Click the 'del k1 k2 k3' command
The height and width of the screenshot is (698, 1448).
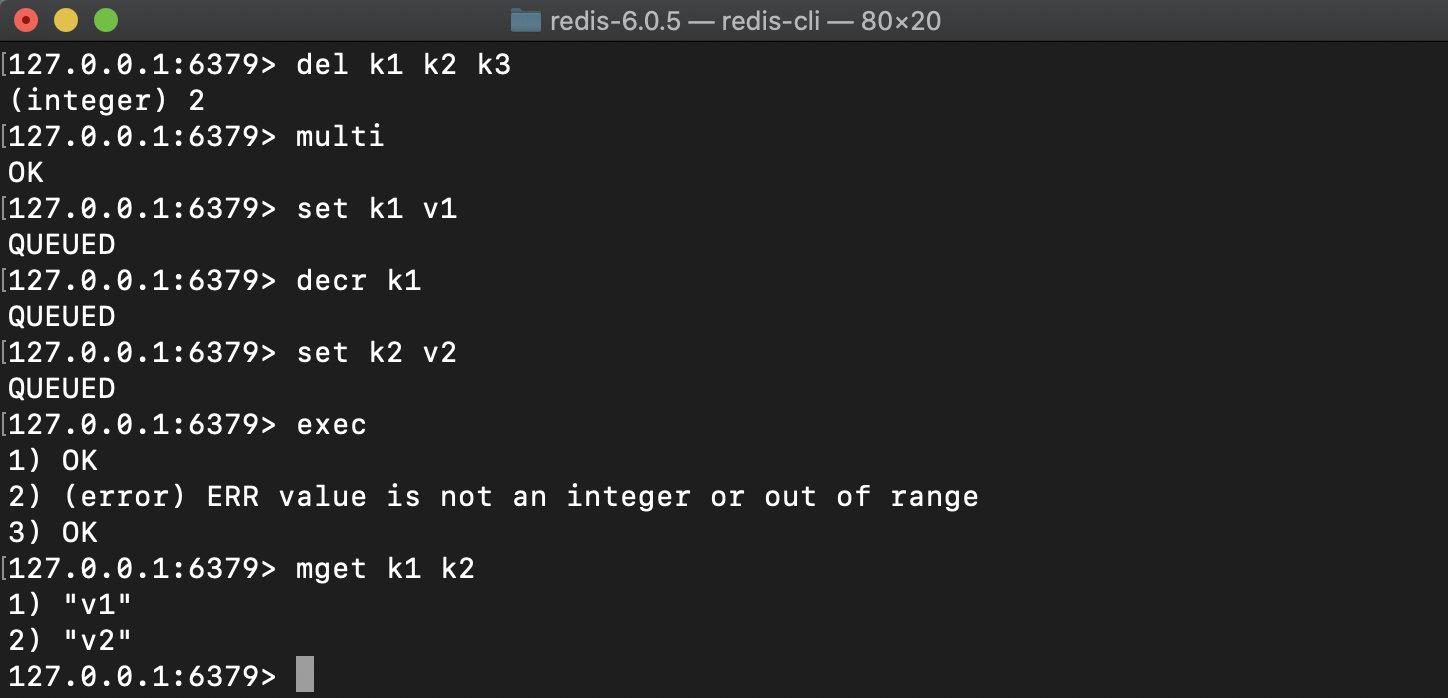403,64
